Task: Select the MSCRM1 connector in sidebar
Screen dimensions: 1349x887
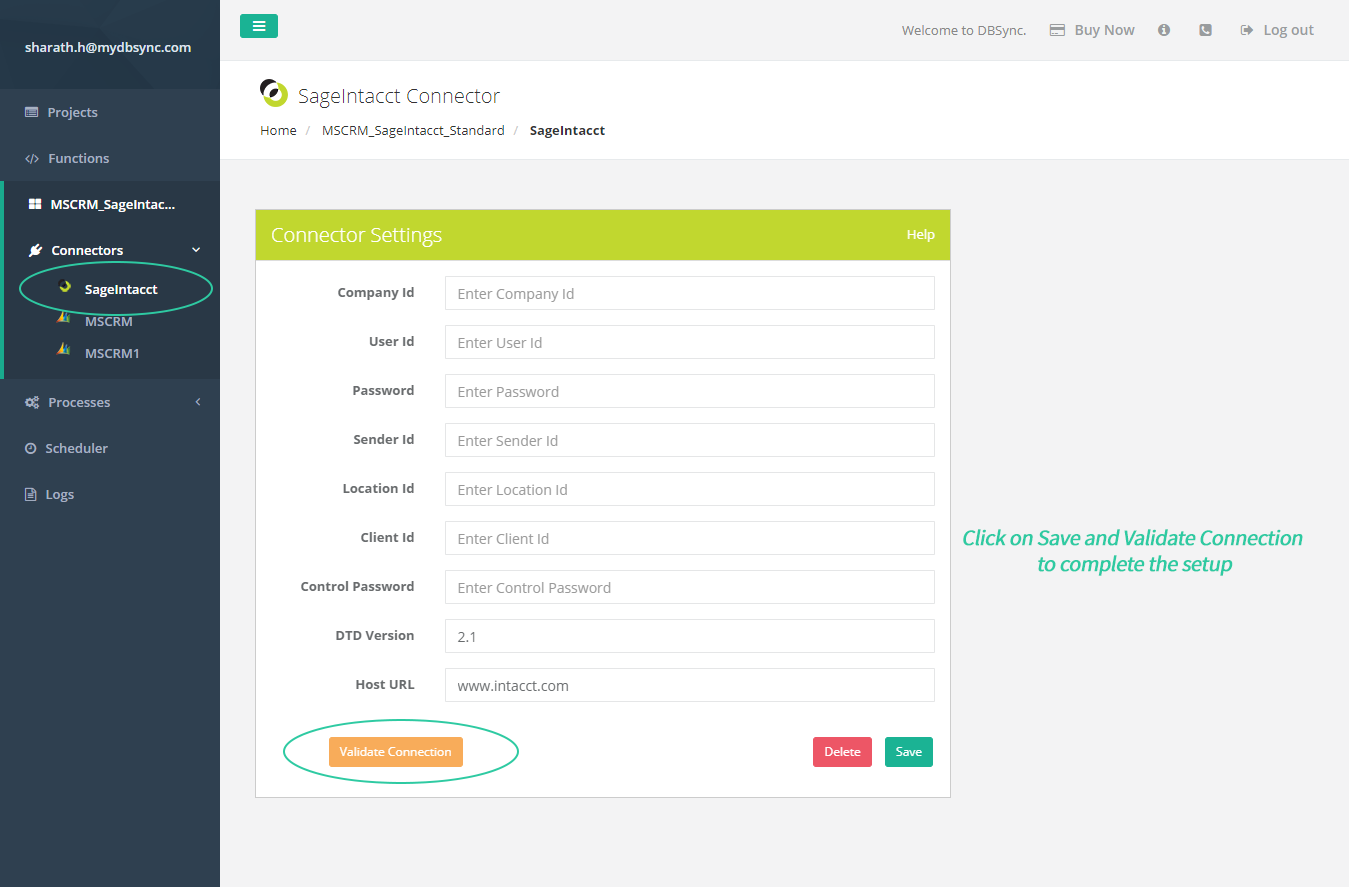Action: pos(111,353)
